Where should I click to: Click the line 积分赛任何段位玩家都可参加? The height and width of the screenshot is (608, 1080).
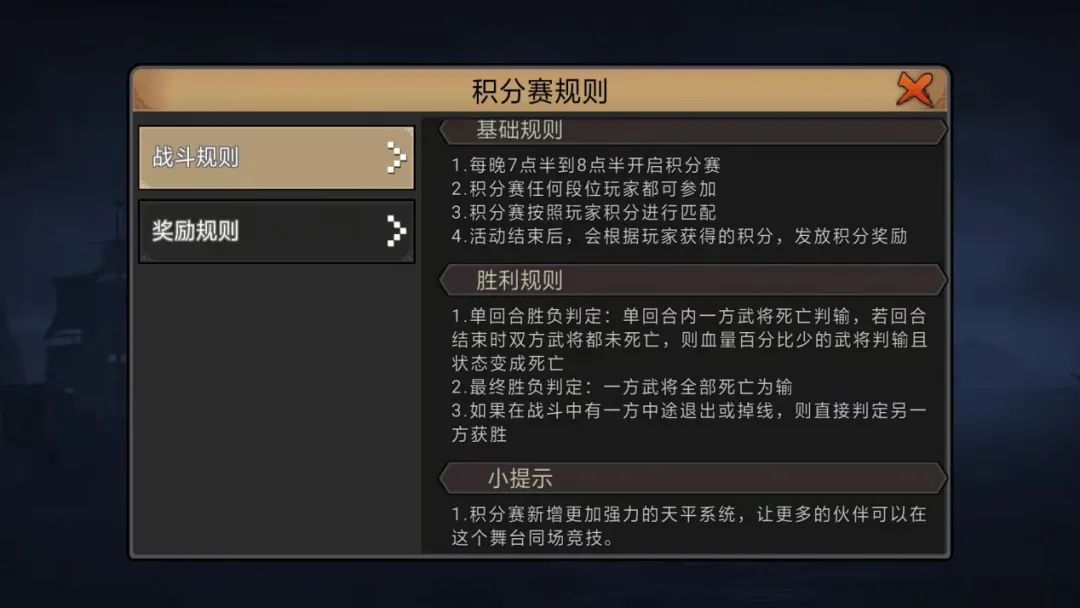(584, 188)
